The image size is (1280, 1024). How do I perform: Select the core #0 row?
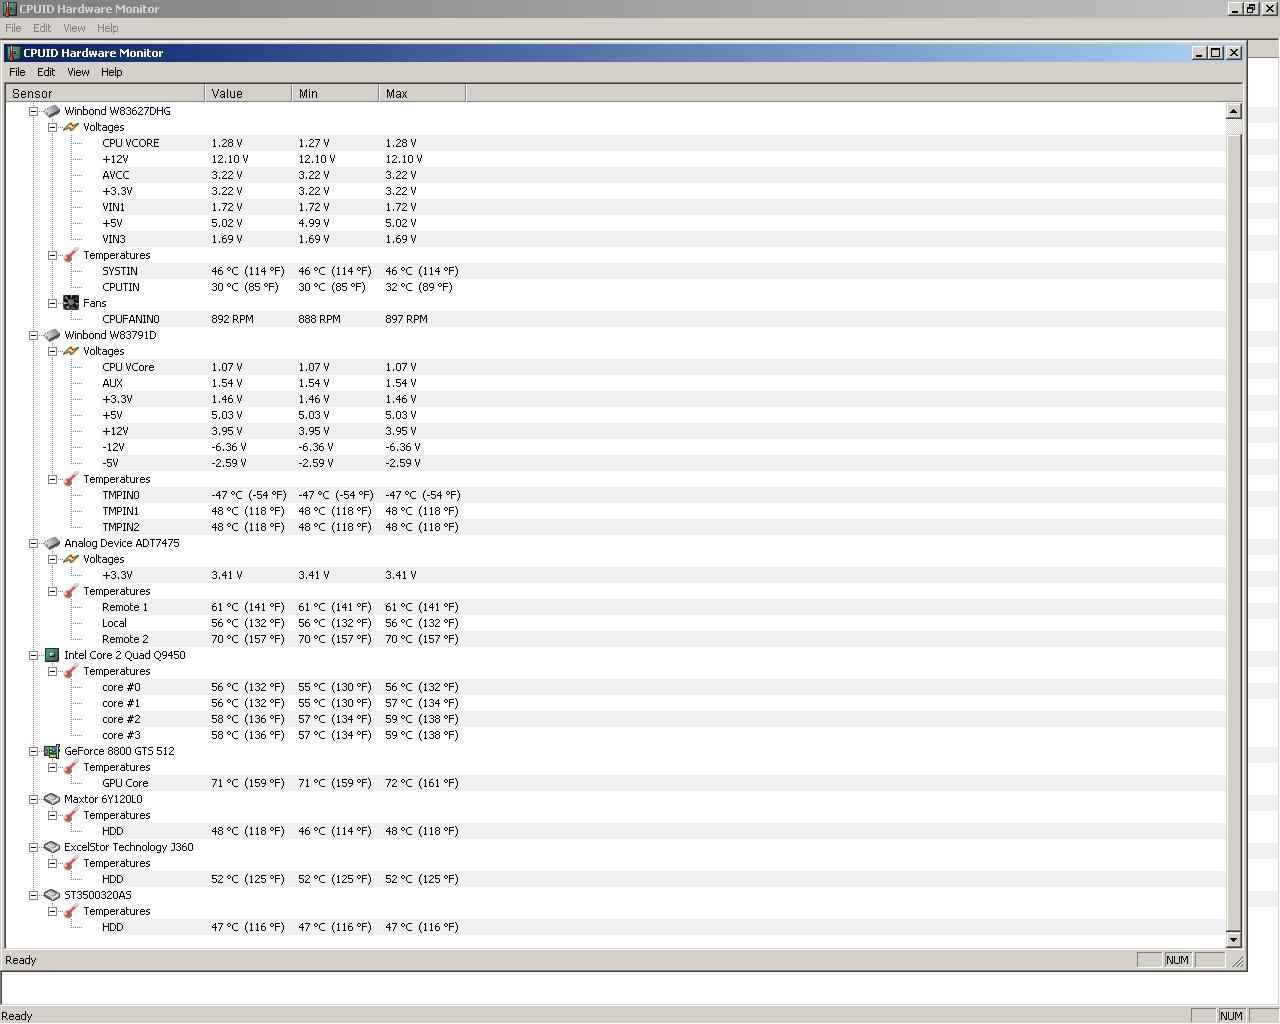[616, 687]
